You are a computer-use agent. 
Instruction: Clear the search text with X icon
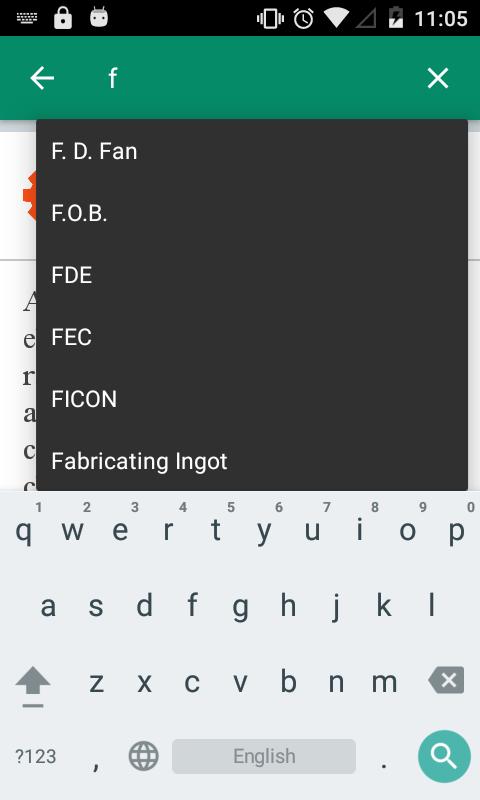(438, 78)
